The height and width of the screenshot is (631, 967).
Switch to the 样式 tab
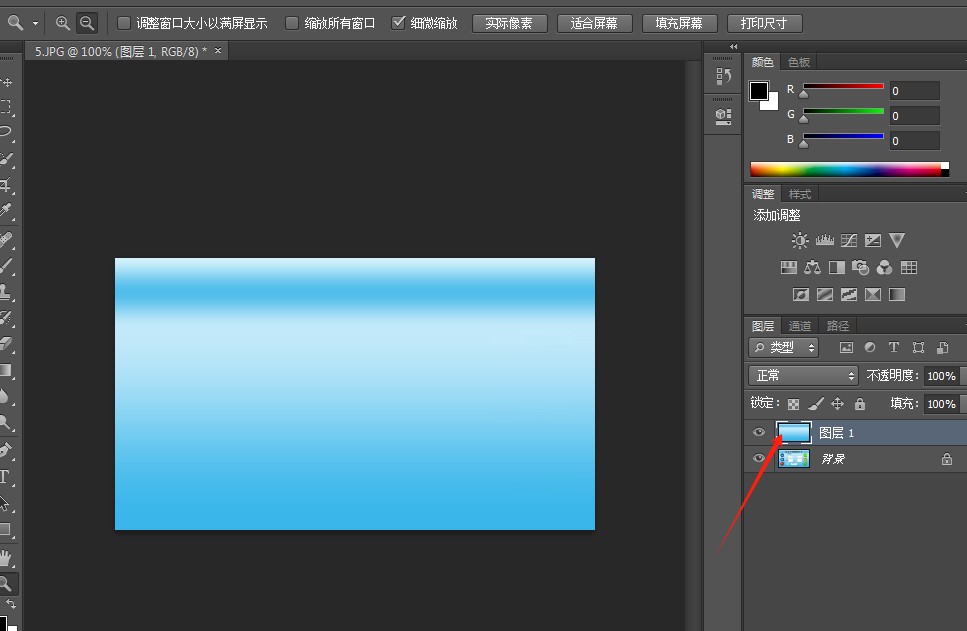[x=800, y=194]
